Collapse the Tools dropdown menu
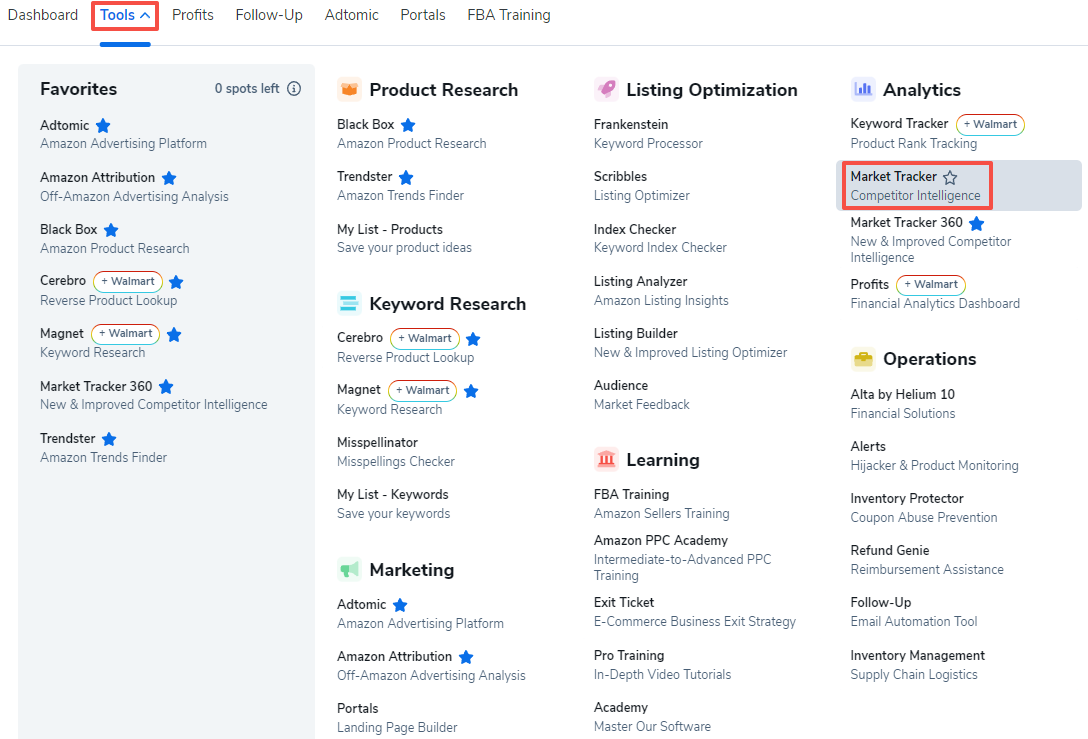This screenshot has width=1088, height=739. [x=126, y=15]
